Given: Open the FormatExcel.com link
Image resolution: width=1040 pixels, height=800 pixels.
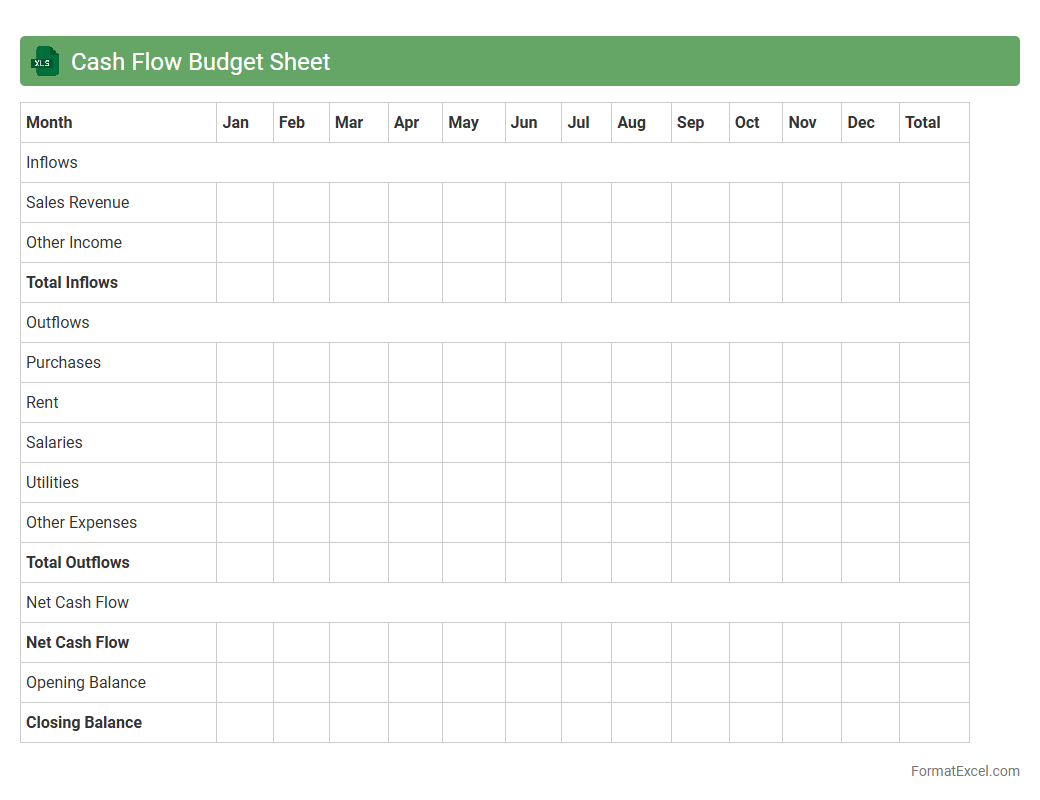Looking at the screenshot, I should [964, 771].
